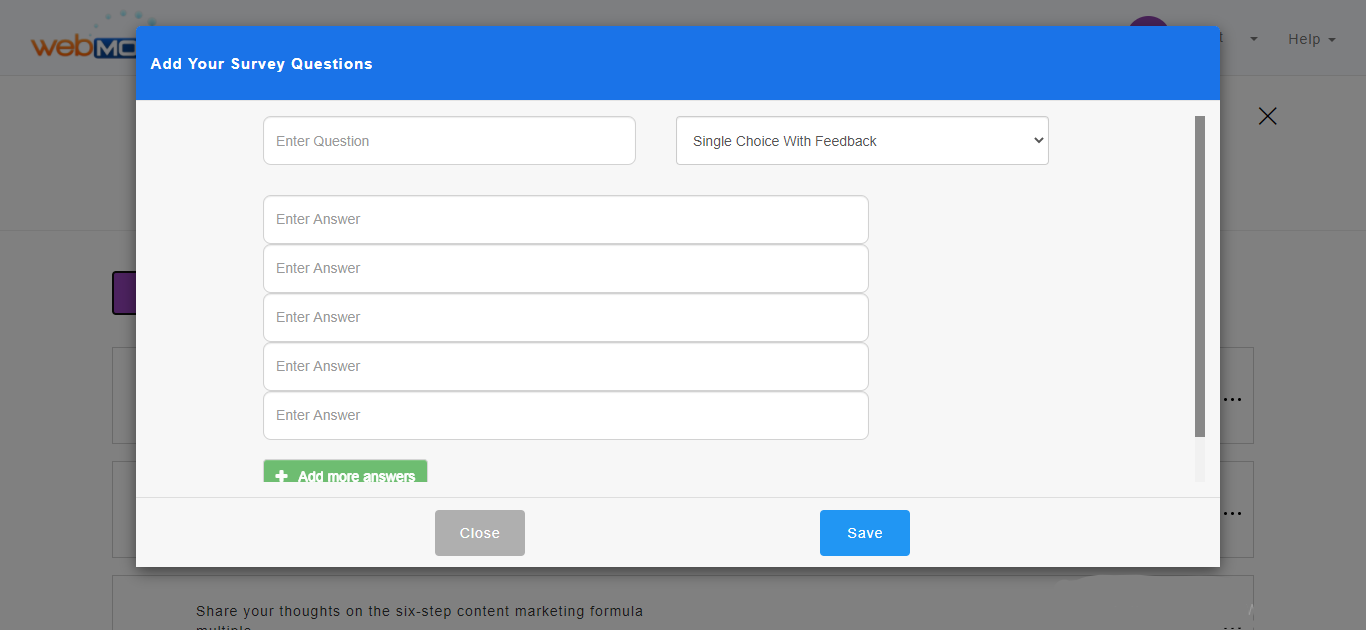
Task: Open account dropdown arrow beside Help
Action: click(x=1254, y=39)
